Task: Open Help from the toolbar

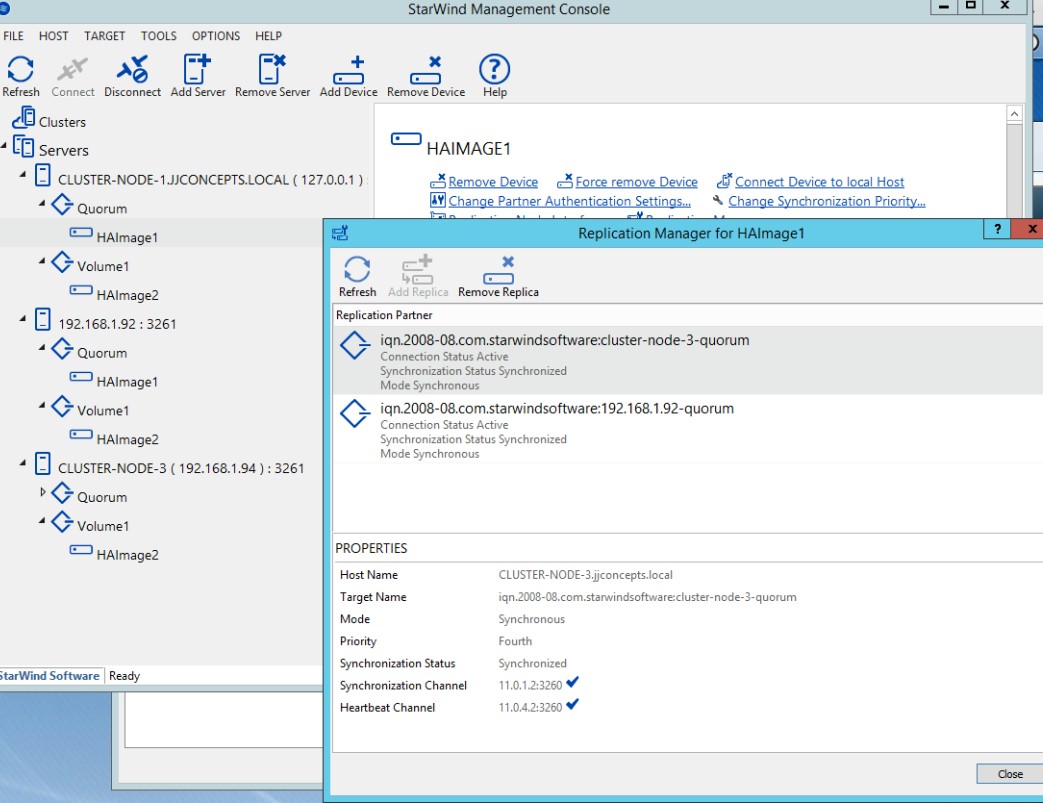Action: (x=494, y=69)
